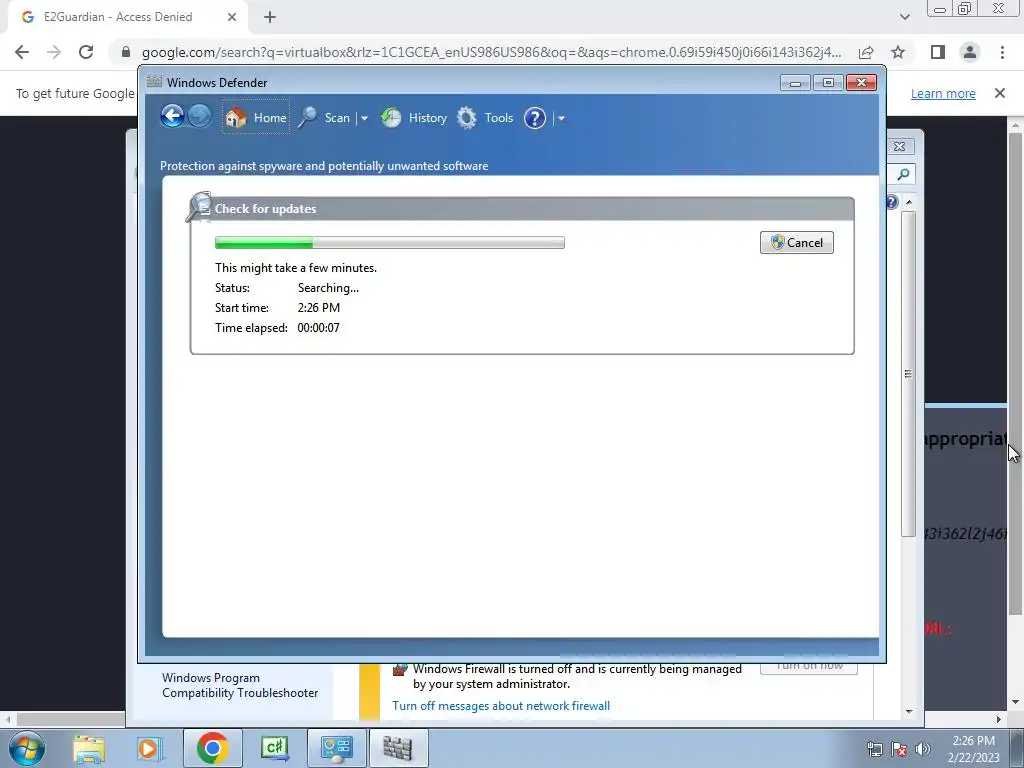Screen dimensions: 1024x768
Task: Turn off messages about network firewall
Action: [501, 705]
